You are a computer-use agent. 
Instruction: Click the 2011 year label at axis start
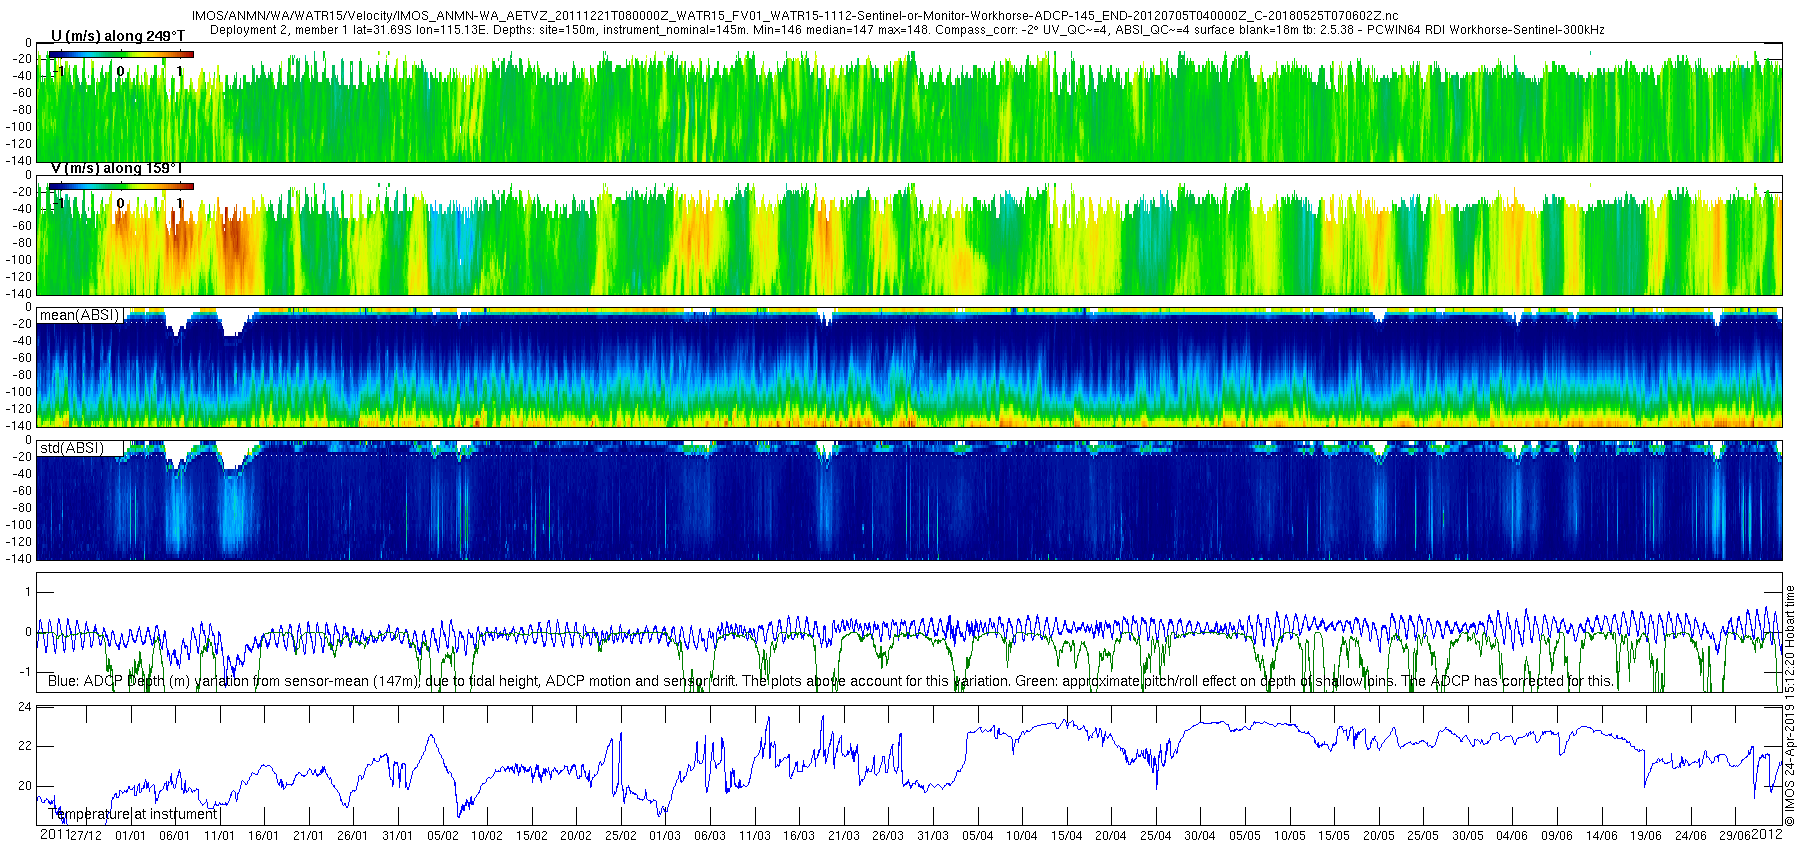(x=54, y=835)
